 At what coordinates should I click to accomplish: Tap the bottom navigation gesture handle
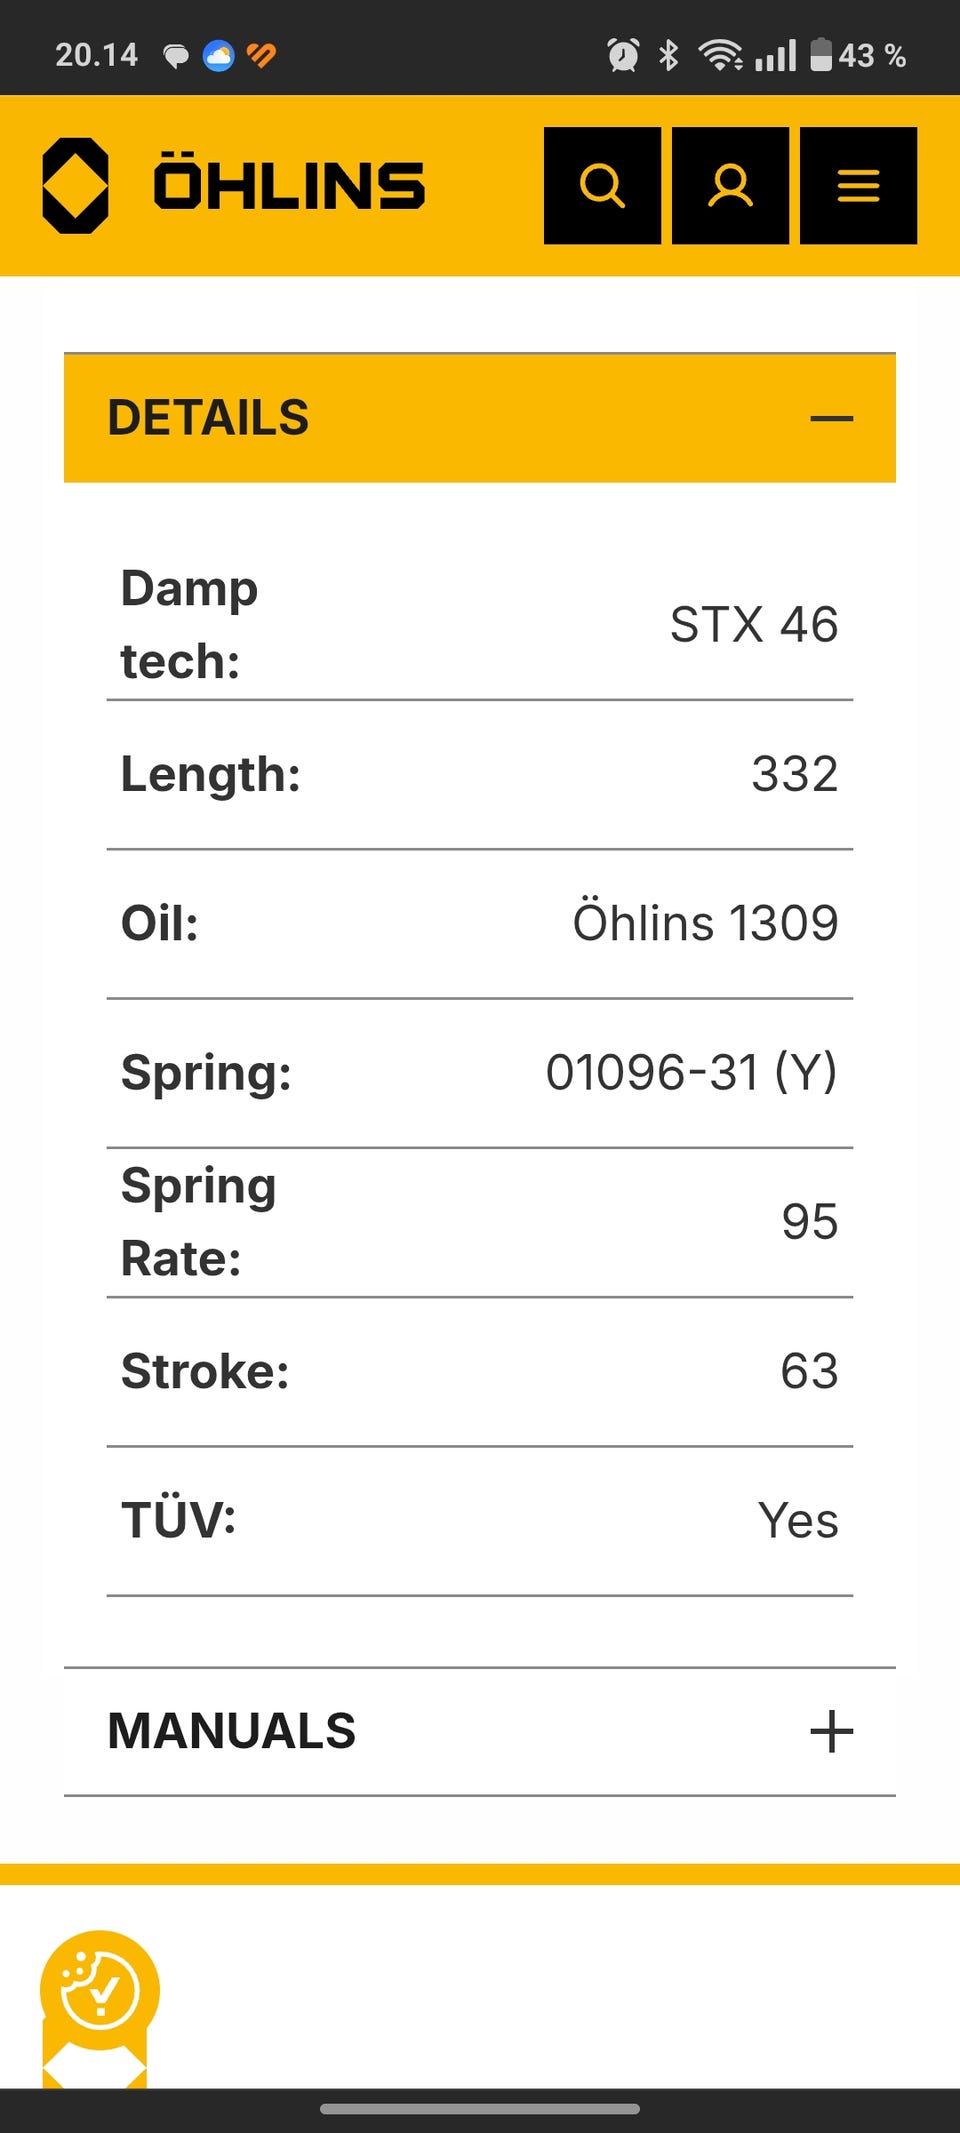tap(480, 2109)
